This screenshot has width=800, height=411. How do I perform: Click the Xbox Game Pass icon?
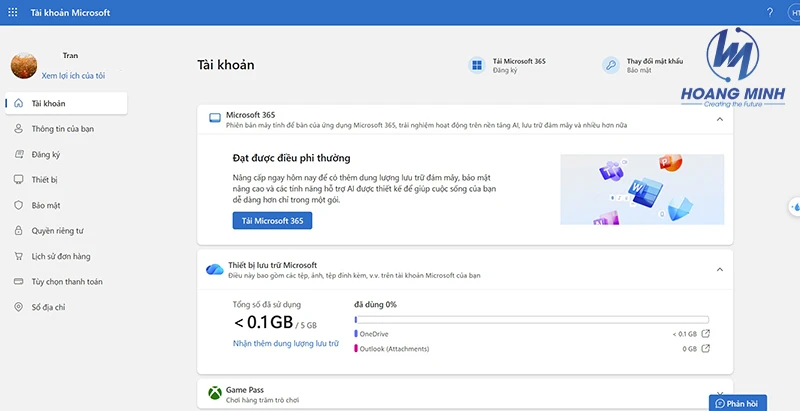[x=215, y=393]
